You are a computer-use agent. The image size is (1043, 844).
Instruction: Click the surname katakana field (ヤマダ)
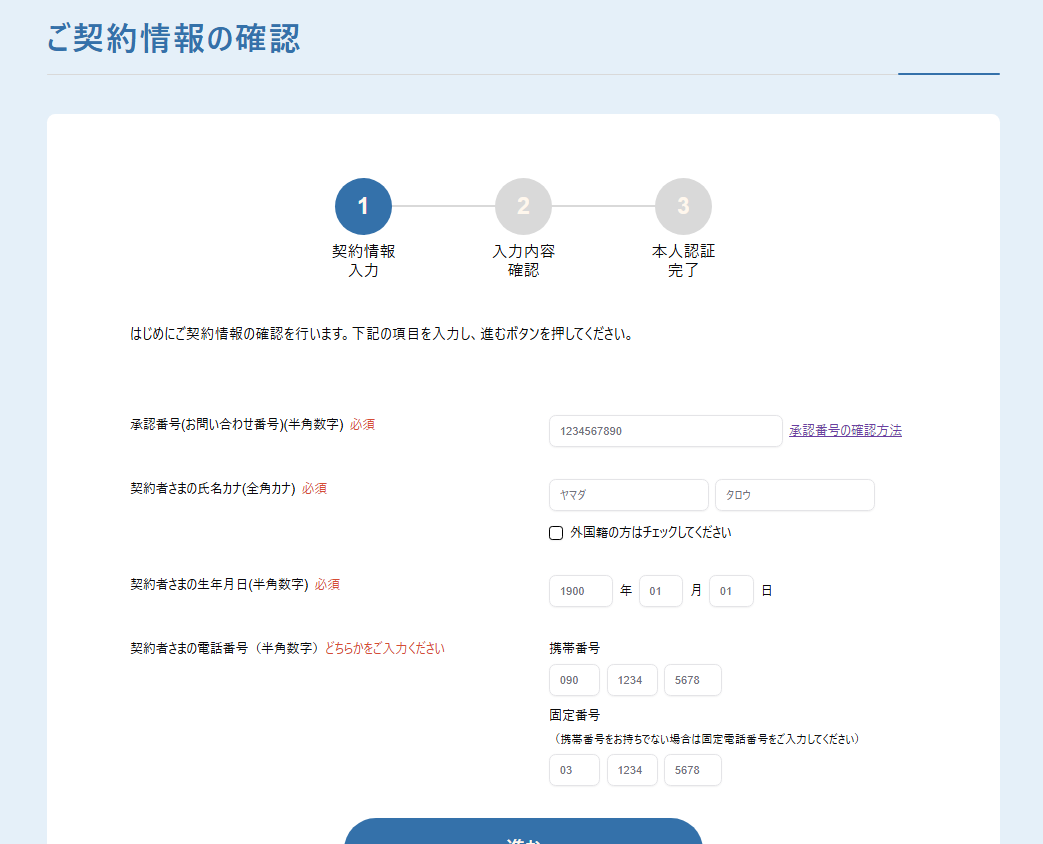(628, 495)
